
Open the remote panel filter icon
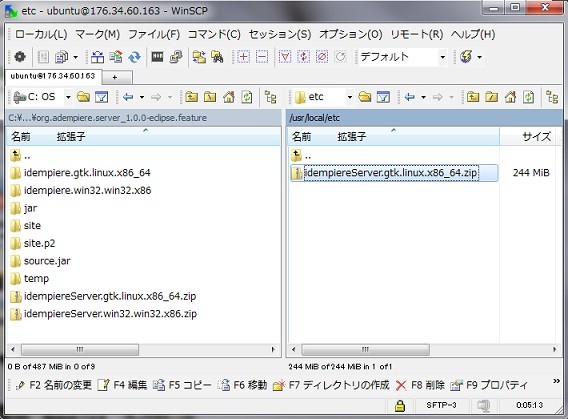pyautogui.click(x=383, y=97)
